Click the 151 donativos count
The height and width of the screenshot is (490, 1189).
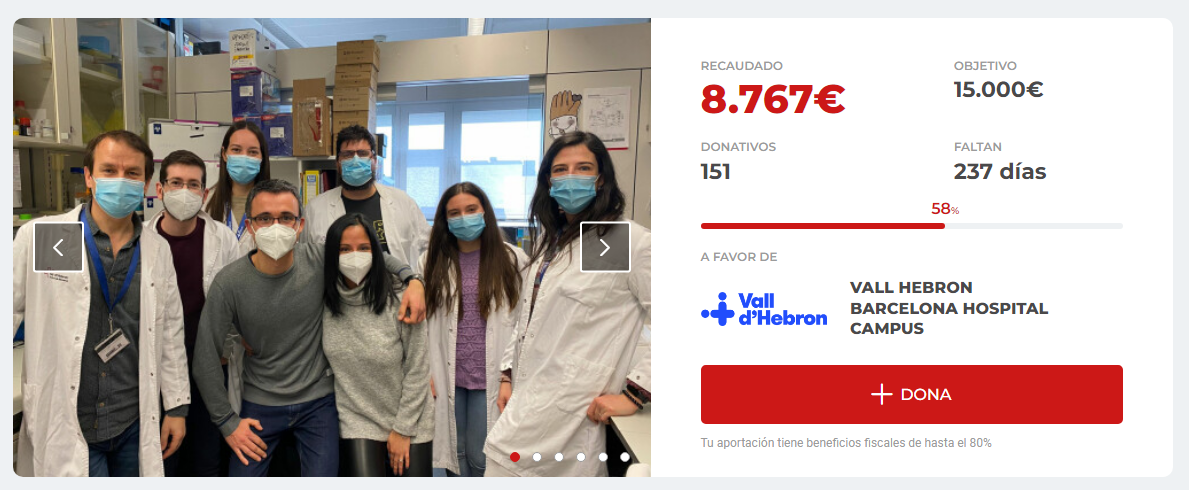[x=715, y=171]
